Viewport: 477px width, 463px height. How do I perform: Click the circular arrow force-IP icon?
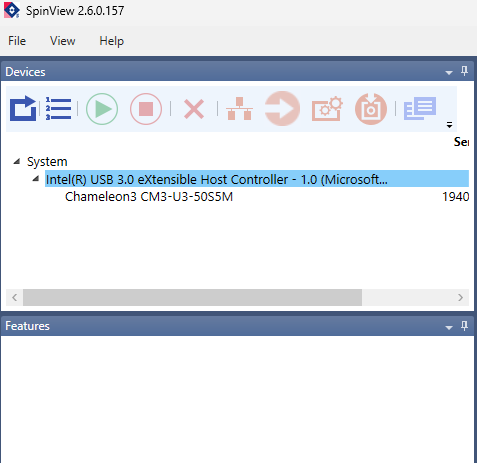click(x=282, y=109)
